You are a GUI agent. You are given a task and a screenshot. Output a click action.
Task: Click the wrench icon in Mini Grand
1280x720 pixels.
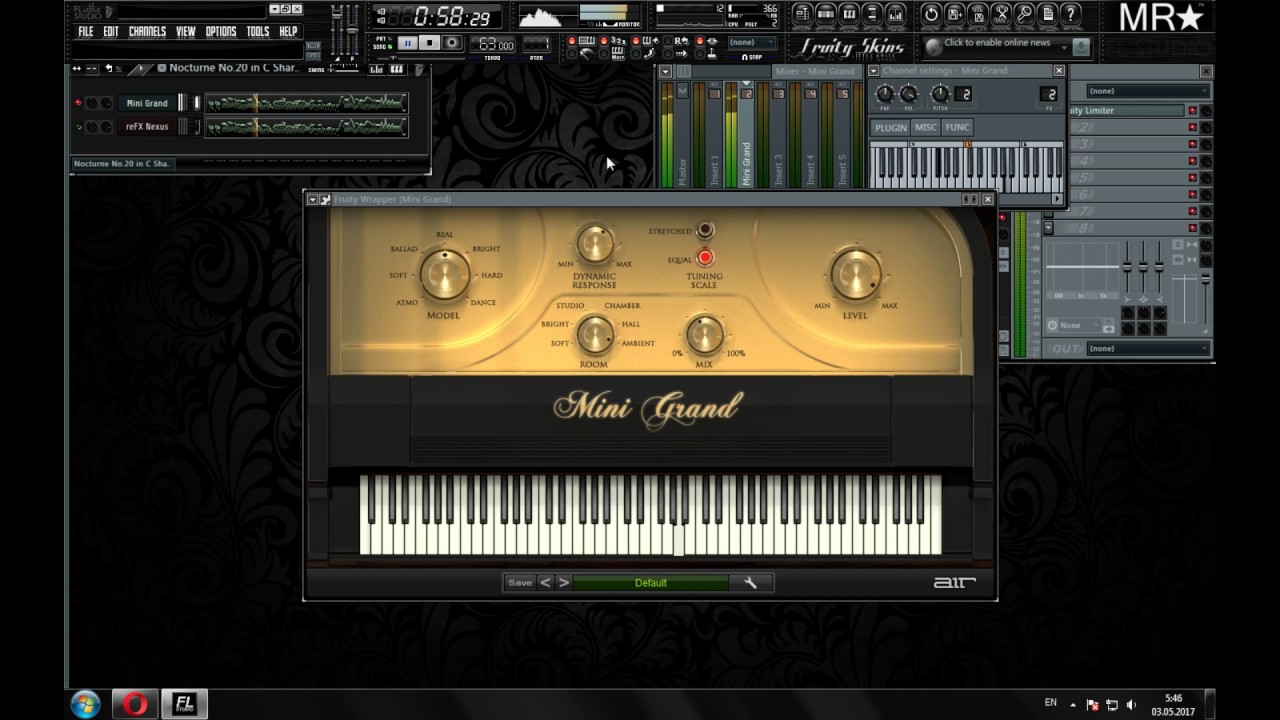coord(750,582)
